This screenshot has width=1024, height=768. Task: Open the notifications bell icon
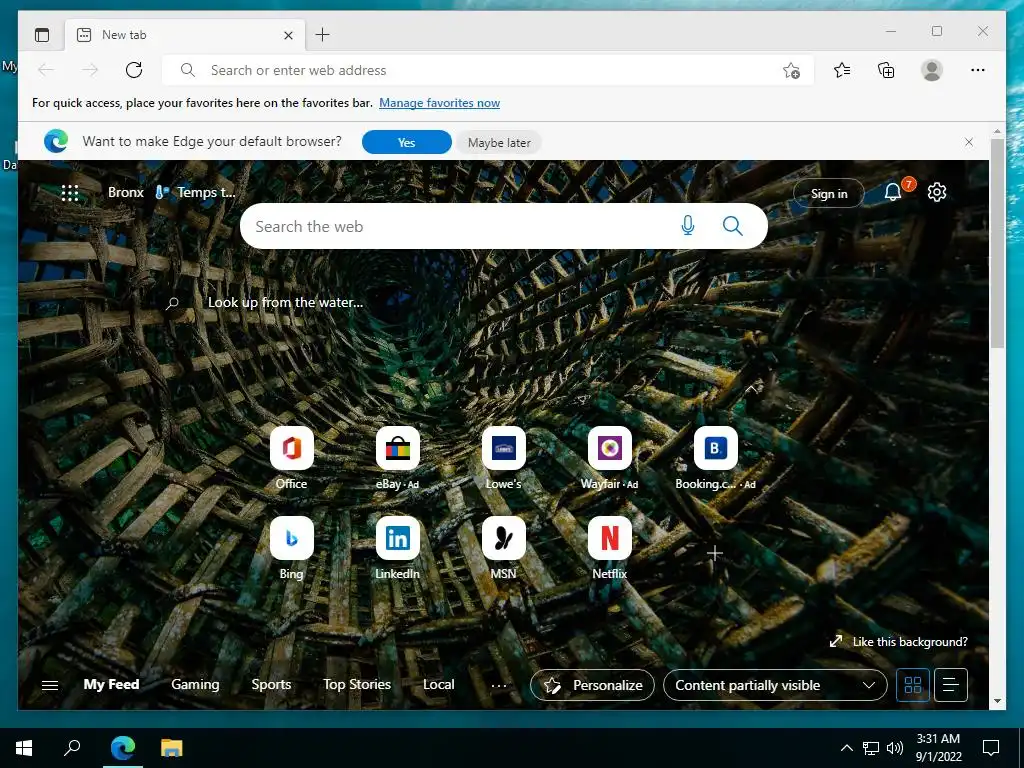tap(893, 192)
